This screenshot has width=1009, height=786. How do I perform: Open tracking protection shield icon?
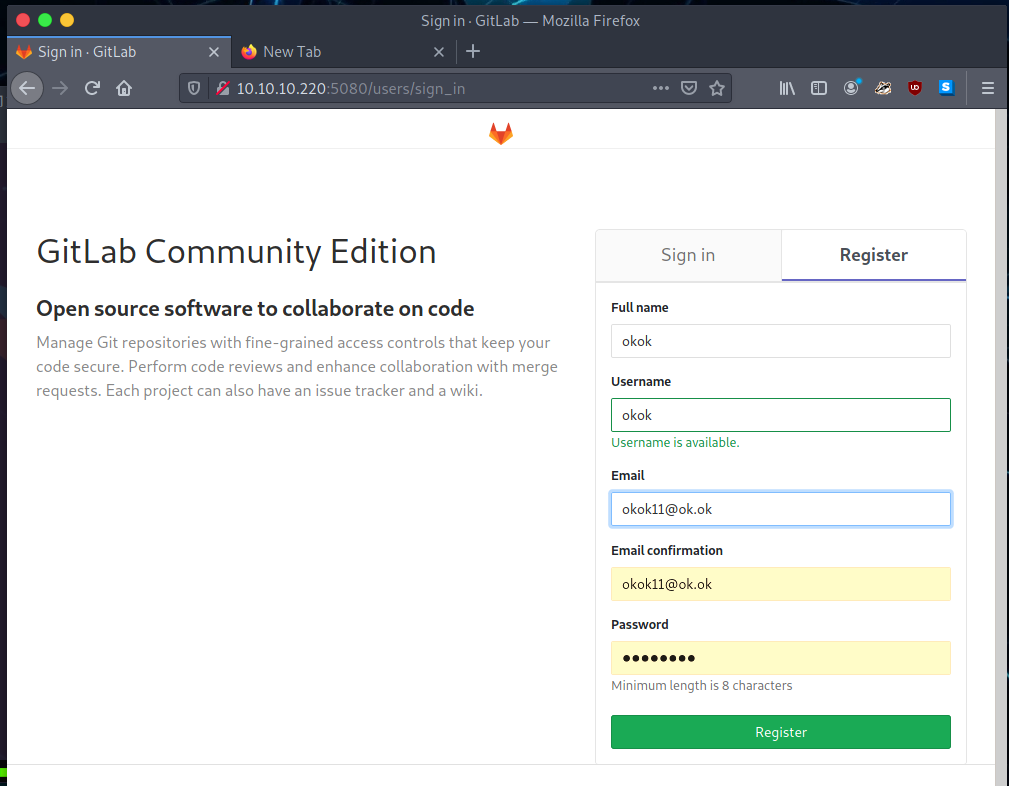(194, 88)
